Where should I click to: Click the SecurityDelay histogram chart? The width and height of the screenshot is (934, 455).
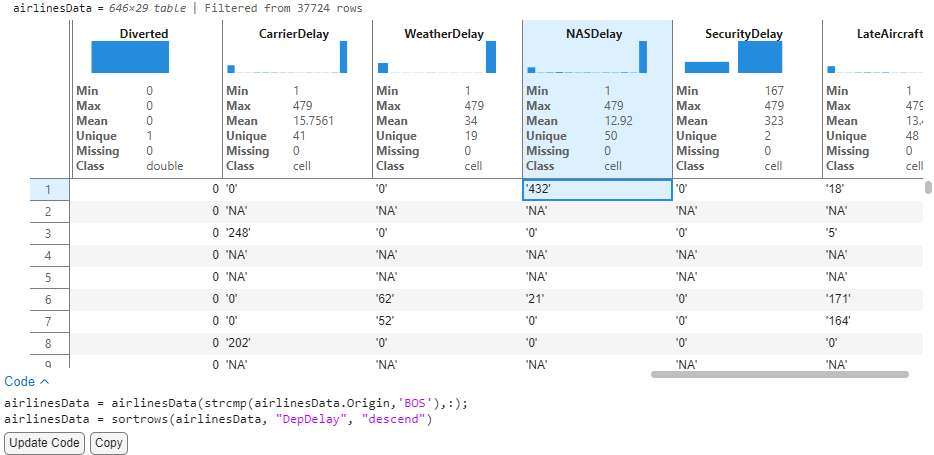pyautogui.click(x=739, y=58)
